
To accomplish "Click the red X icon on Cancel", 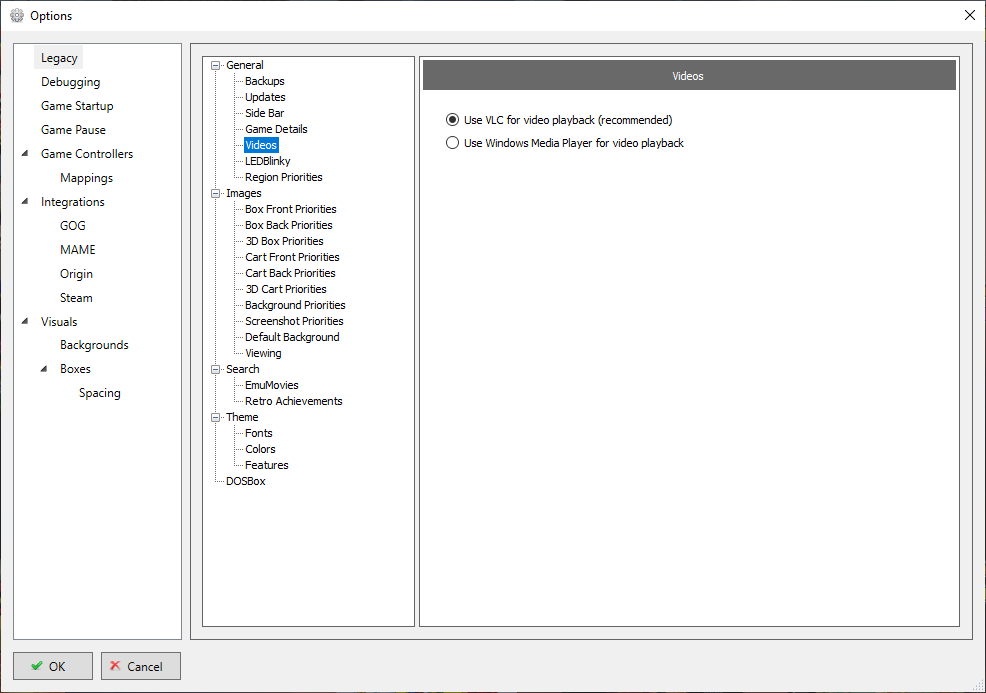I will pyautogui.click(x=115, y=665).
